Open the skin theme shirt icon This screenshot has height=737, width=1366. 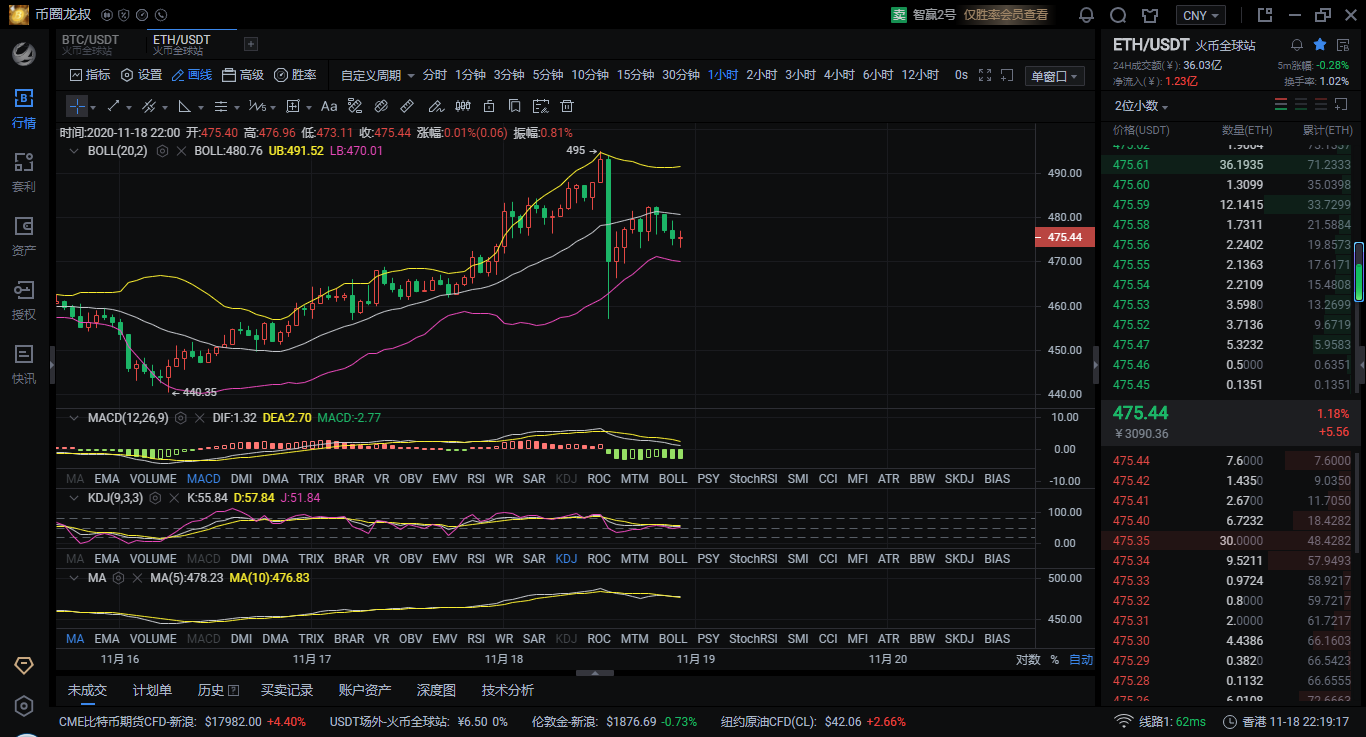(x=1150, y=15)
